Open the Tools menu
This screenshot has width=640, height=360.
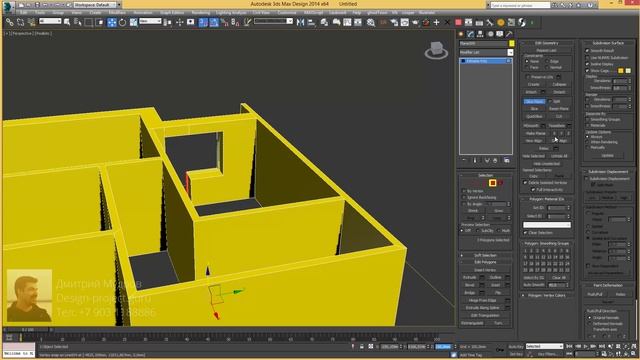point(40,13)
